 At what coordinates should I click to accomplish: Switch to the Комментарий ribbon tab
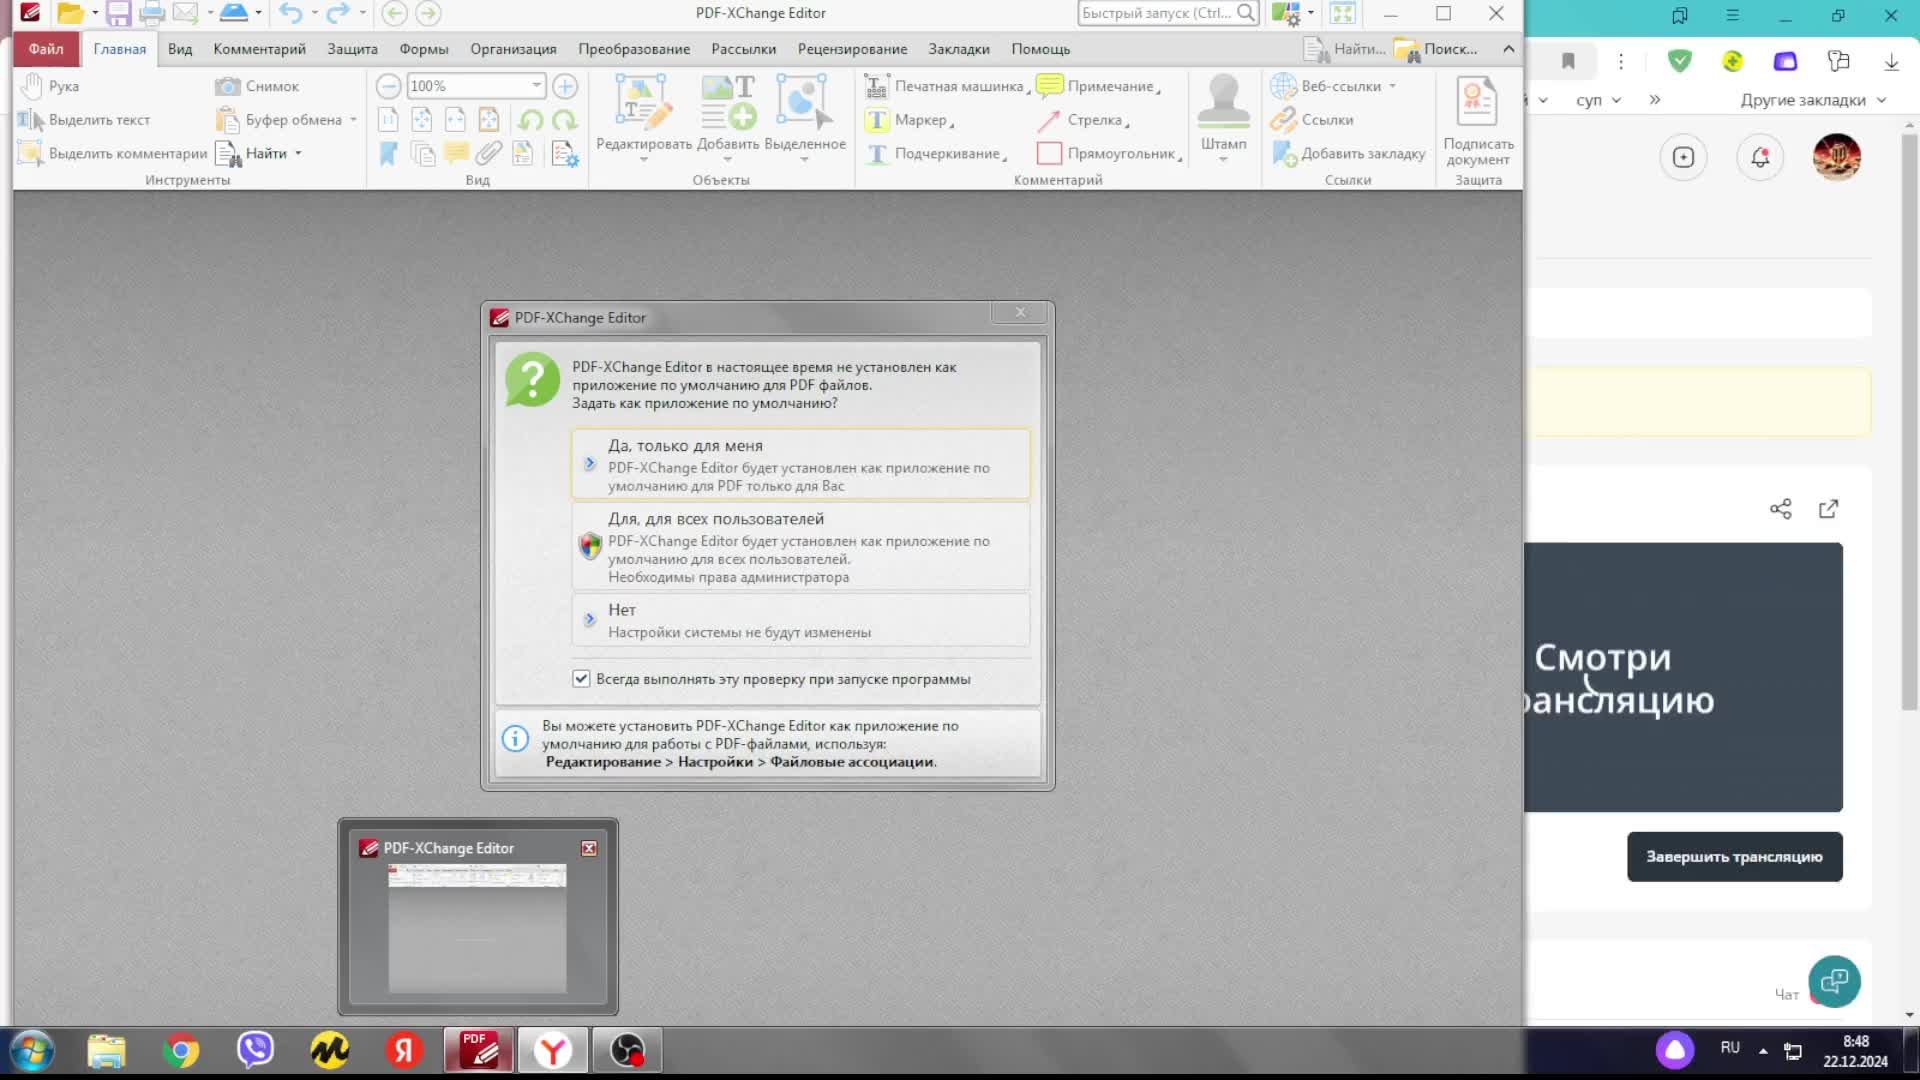[259, 48]
